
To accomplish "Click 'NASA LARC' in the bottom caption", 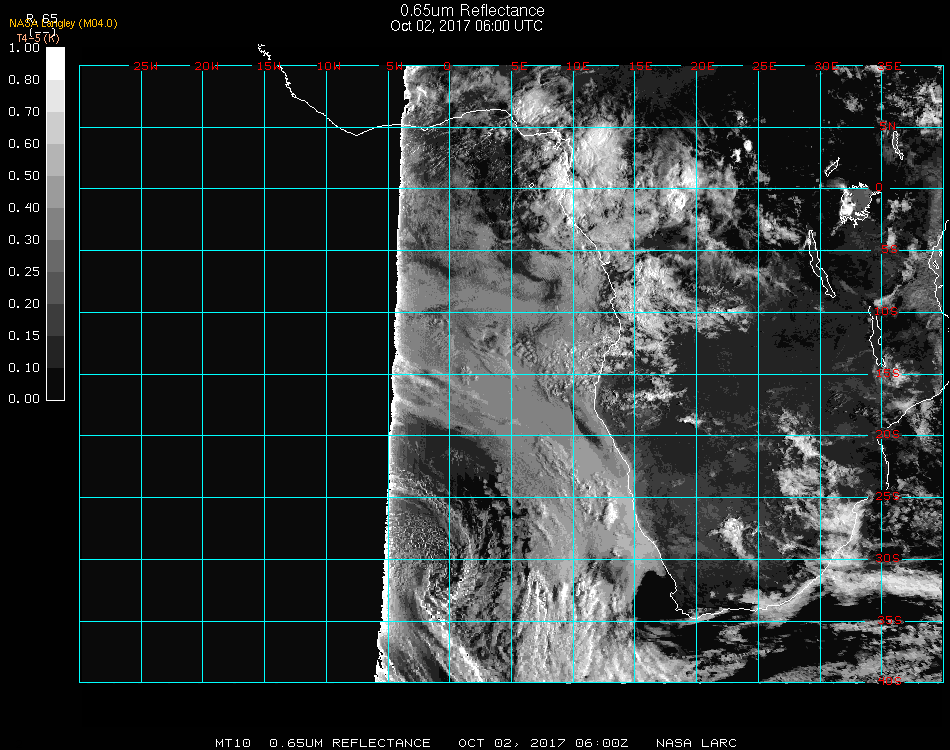I will pyautogui.click(x=696, y=743).
